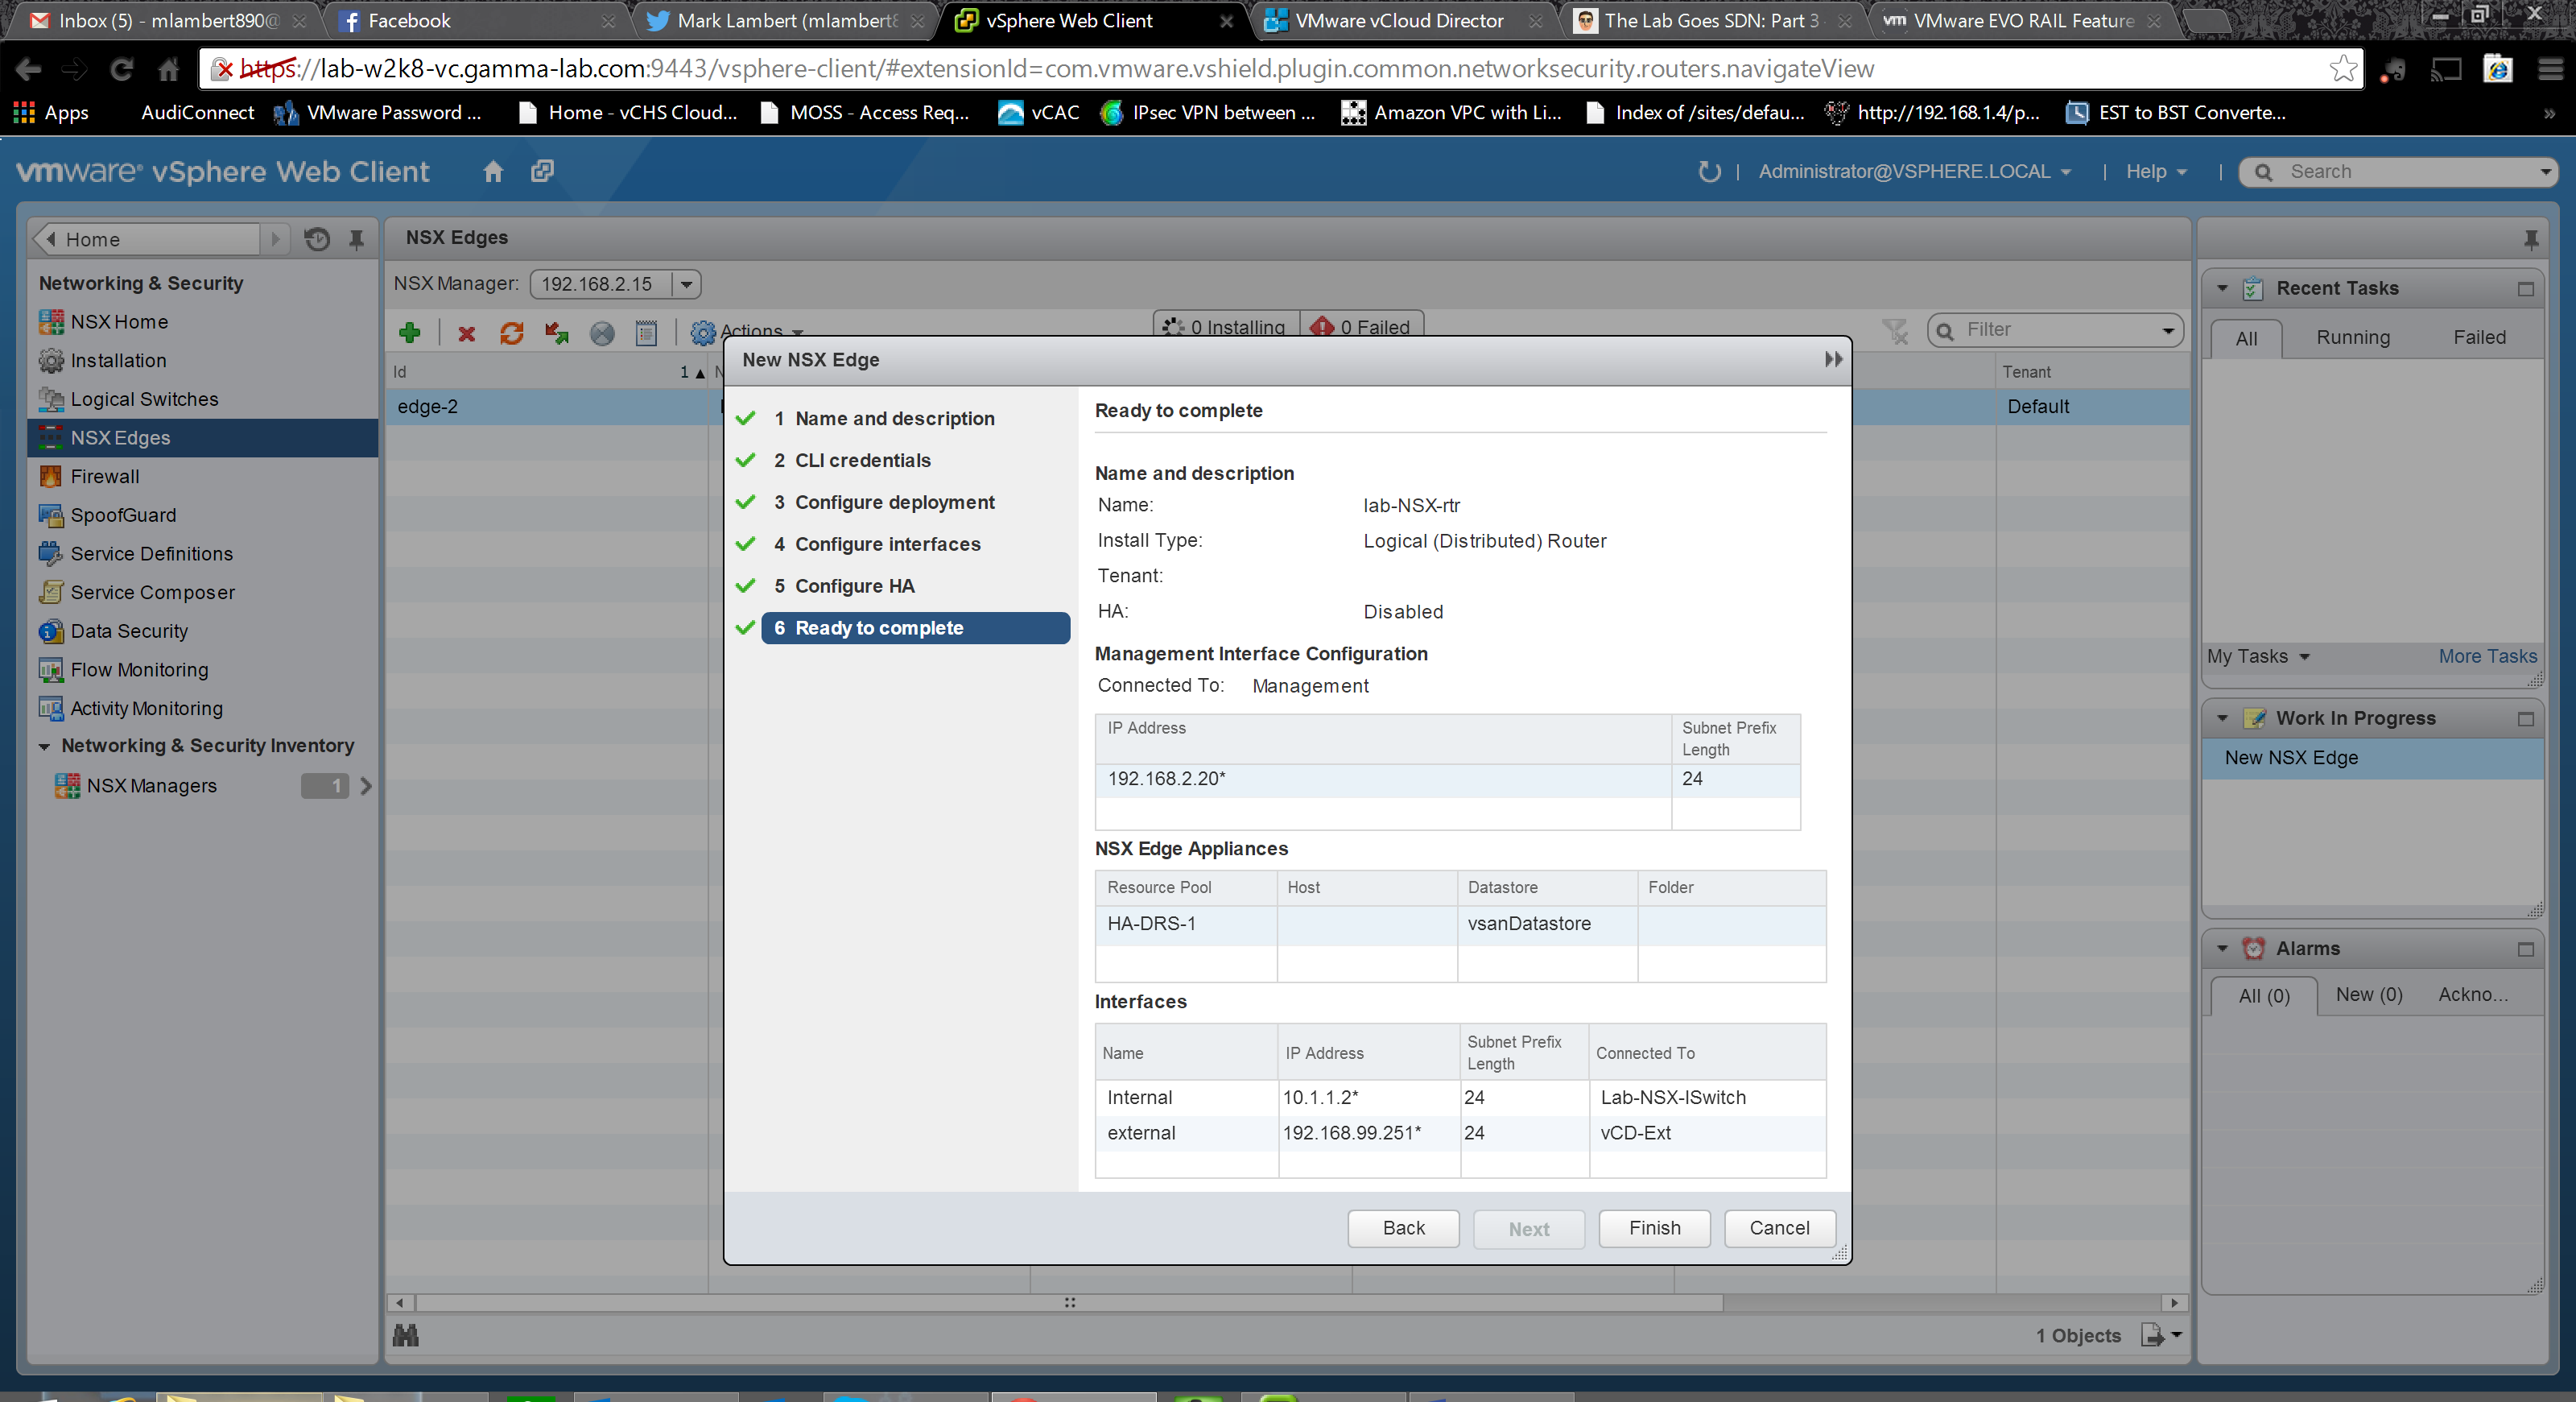Click the binoculars find icon
This screenshot has height=1402, width=2576.
(406, 1335)
